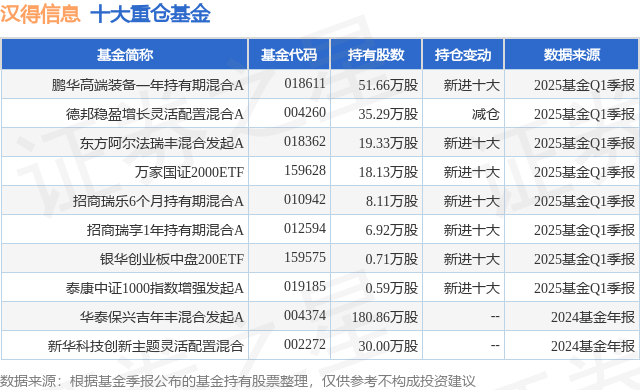The image size is (640, 390).
Task: Click the 数据来源 column header
Action: [572, 55]
